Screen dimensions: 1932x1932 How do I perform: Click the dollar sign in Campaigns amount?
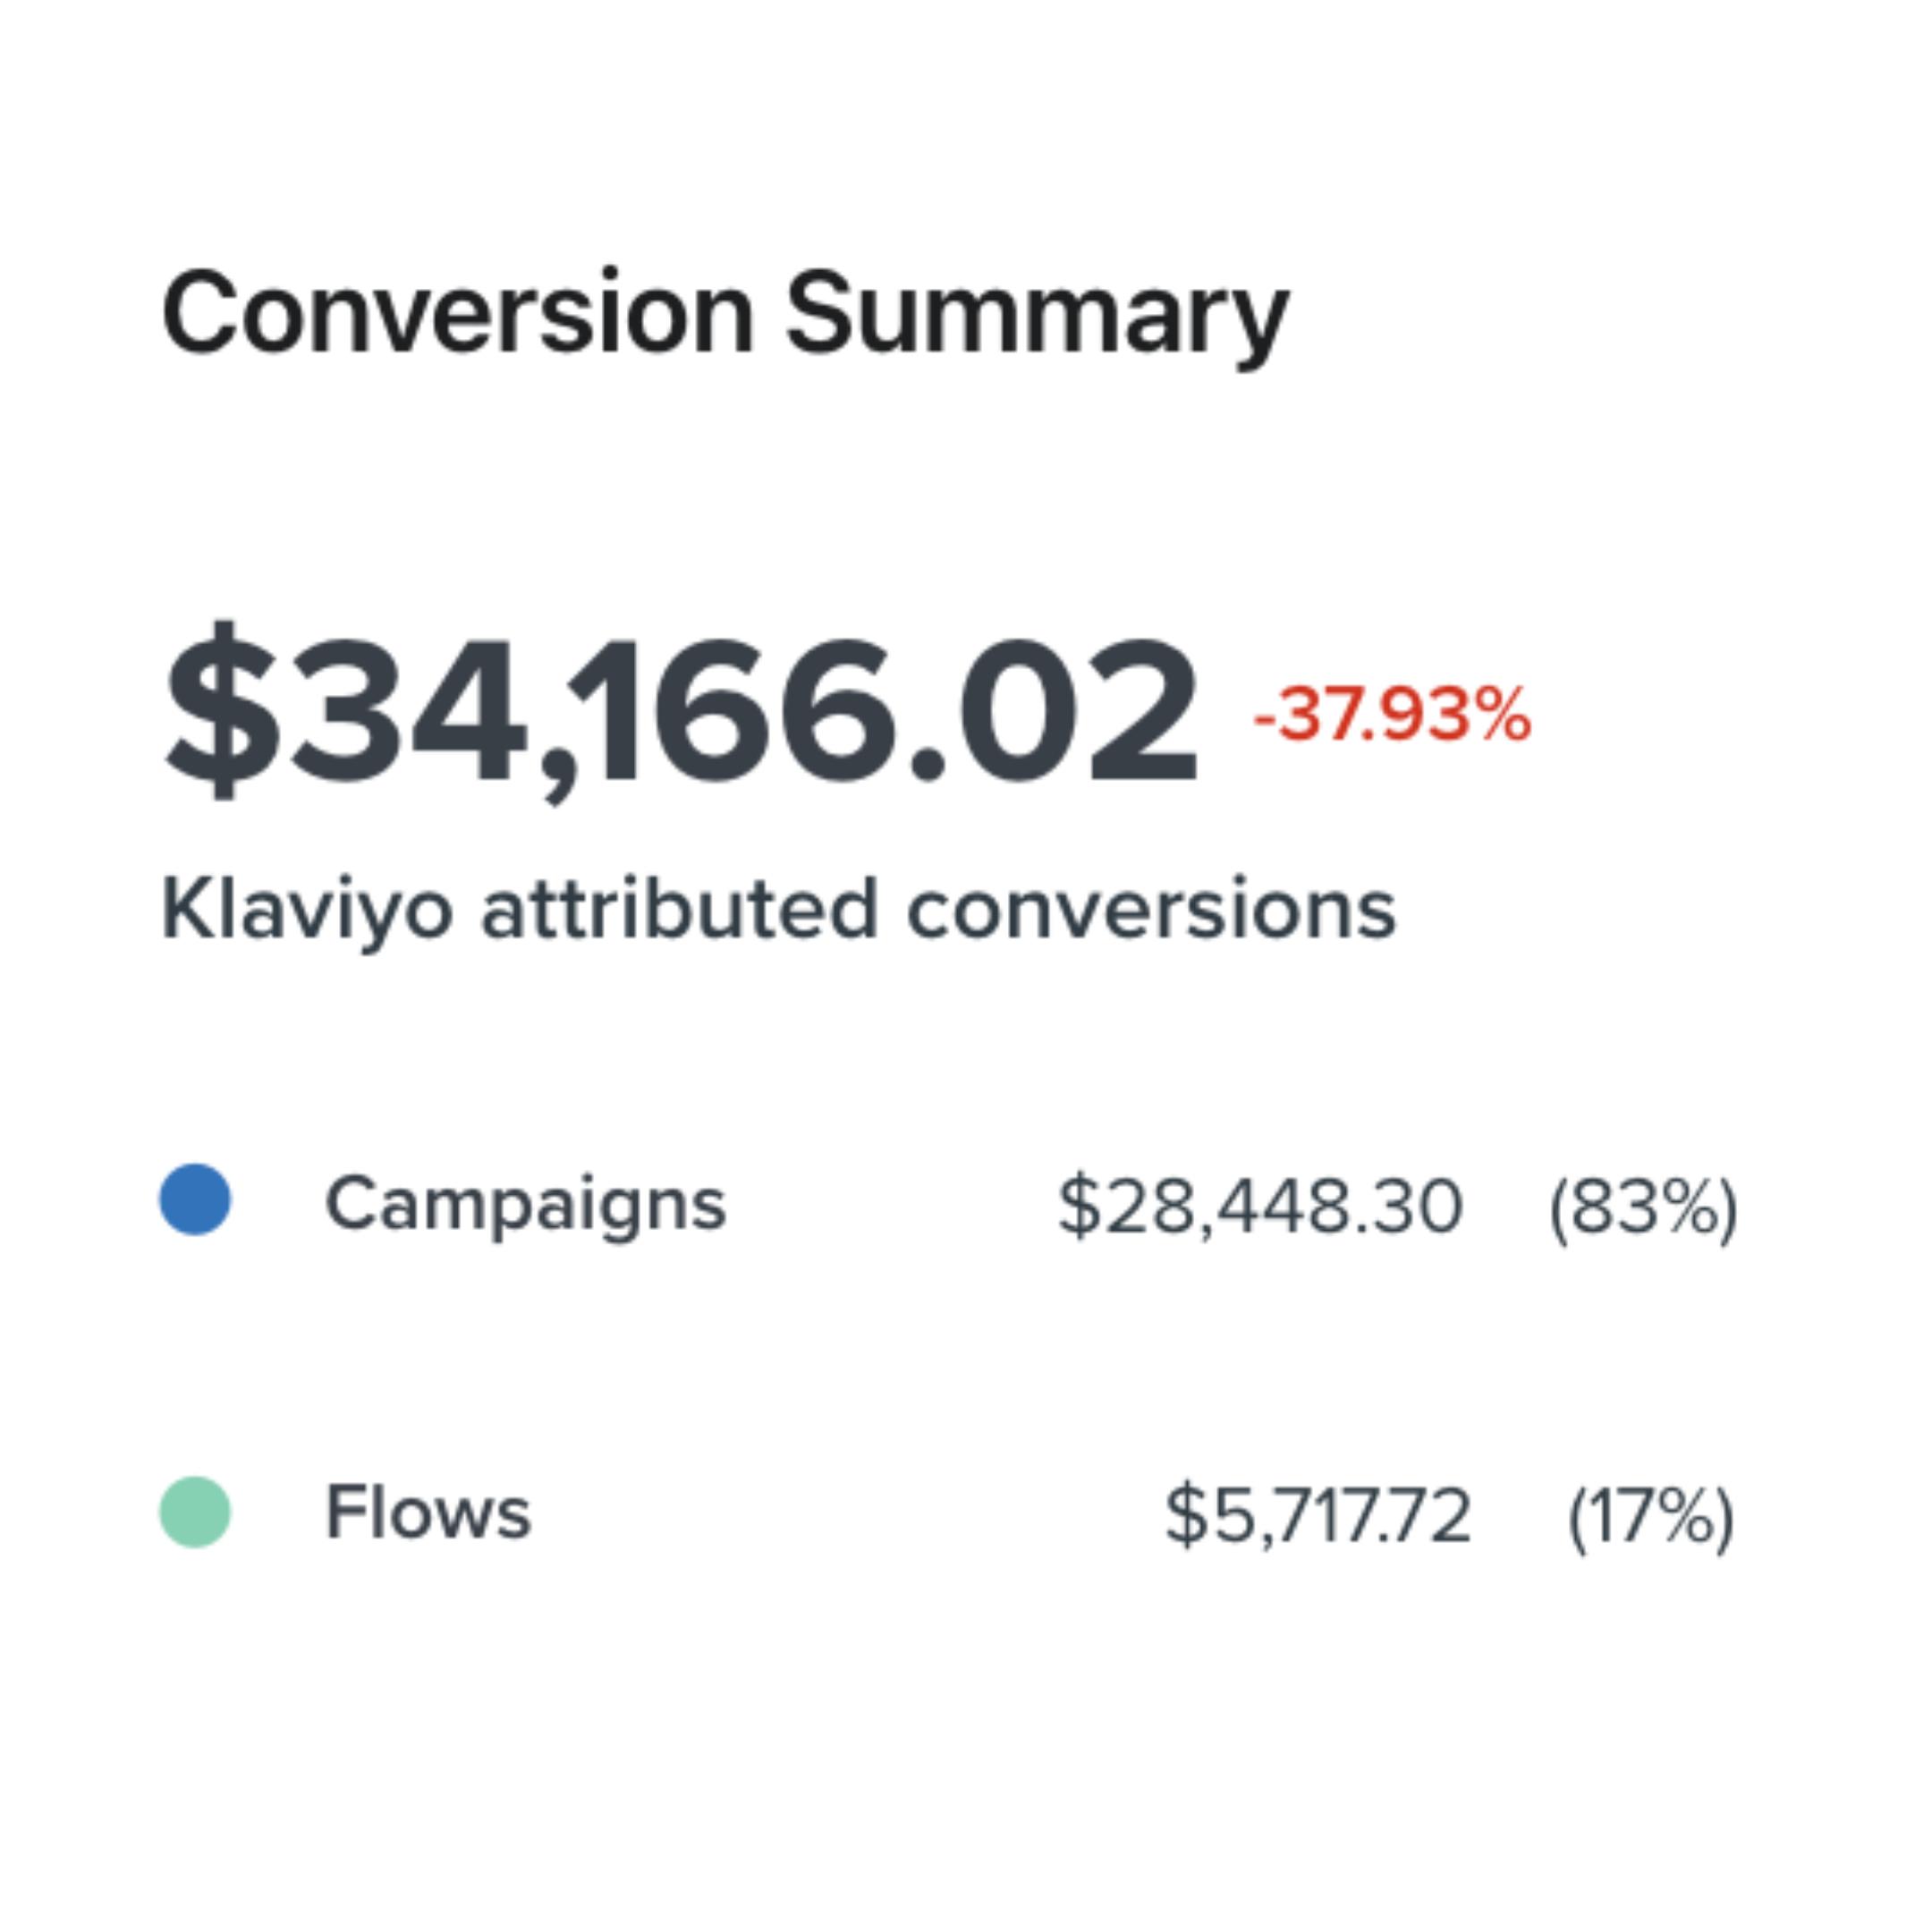tap(1078, 1206)
